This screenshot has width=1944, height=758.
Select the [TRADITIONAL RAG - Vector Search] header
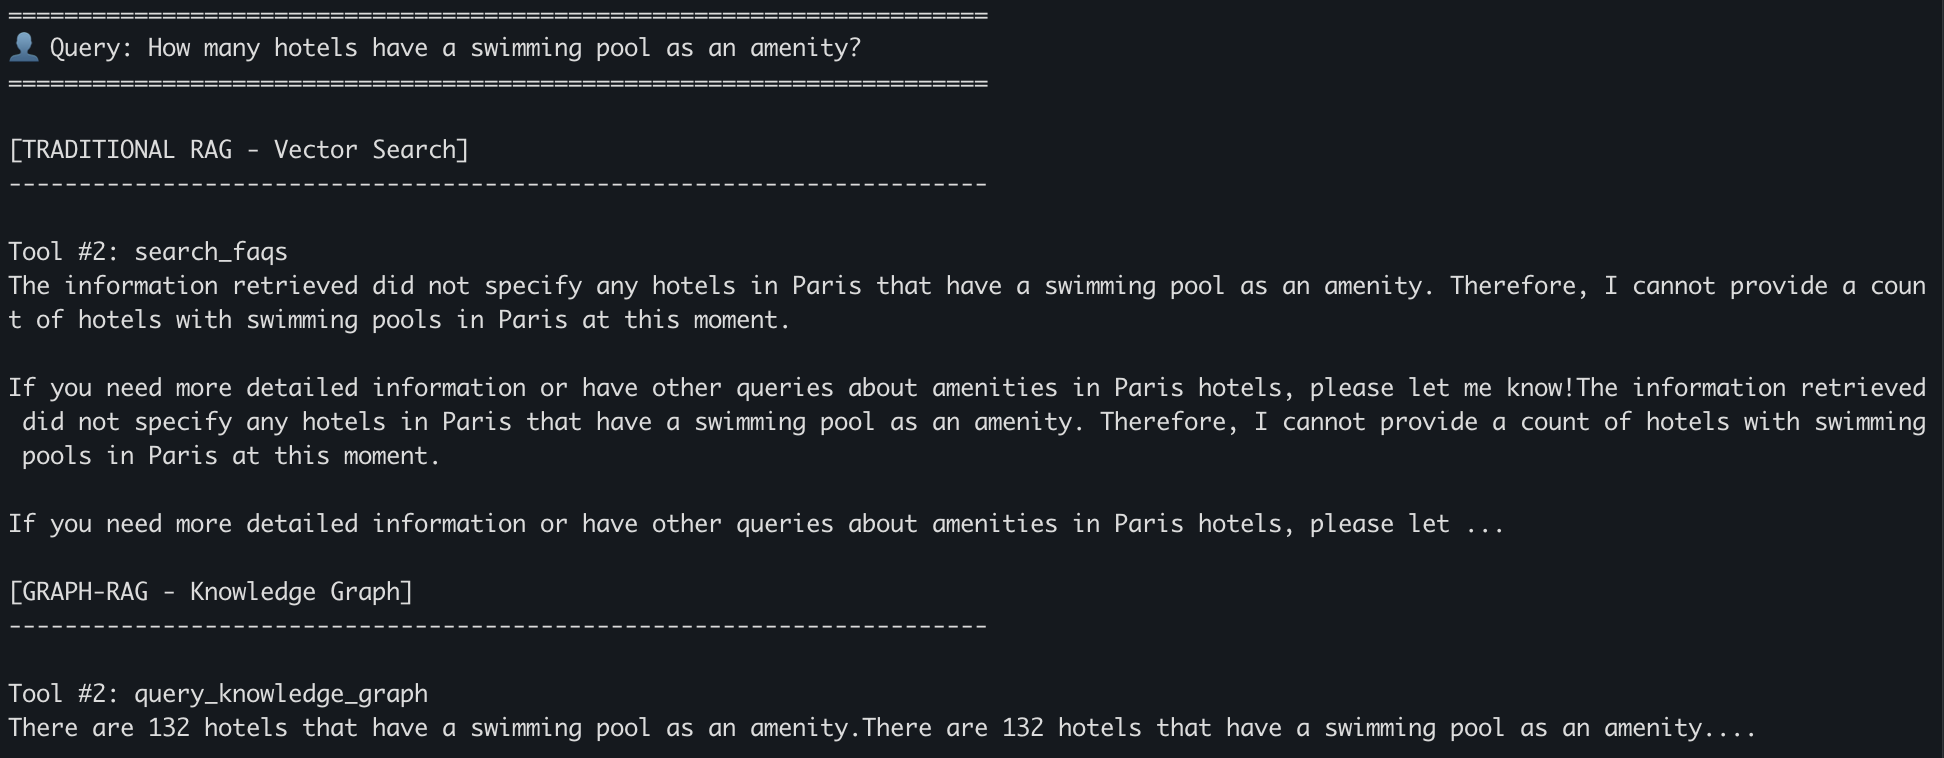click(x=238, y=150)
